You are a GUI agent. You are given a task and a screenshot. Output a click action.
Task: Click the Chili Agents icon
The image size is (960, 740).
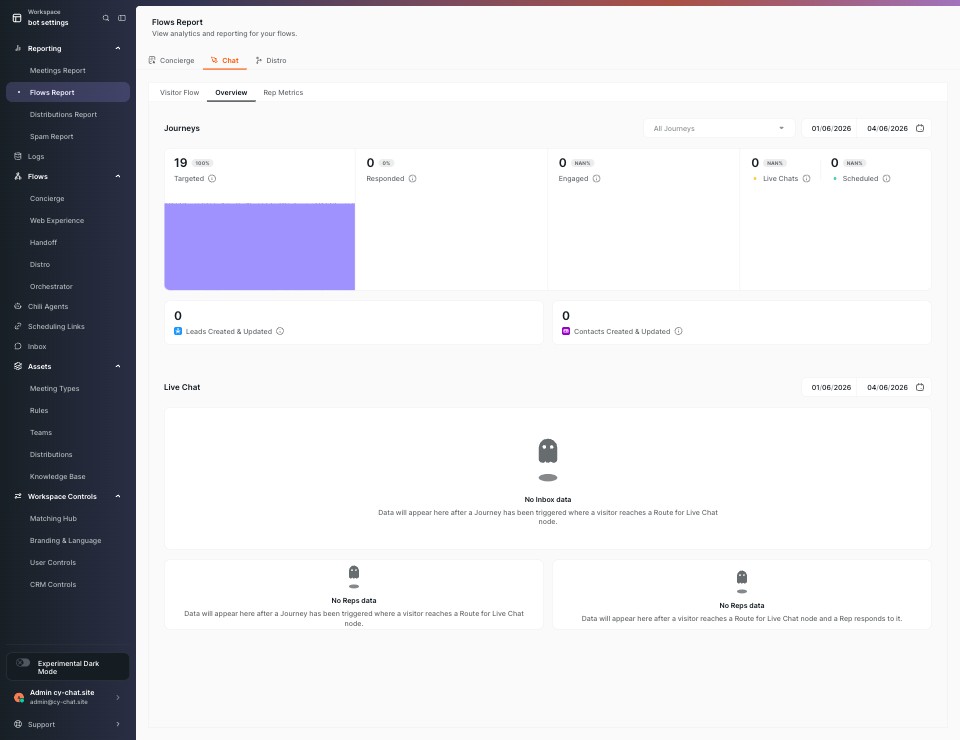pyautogui.click(x=18, y=306)
